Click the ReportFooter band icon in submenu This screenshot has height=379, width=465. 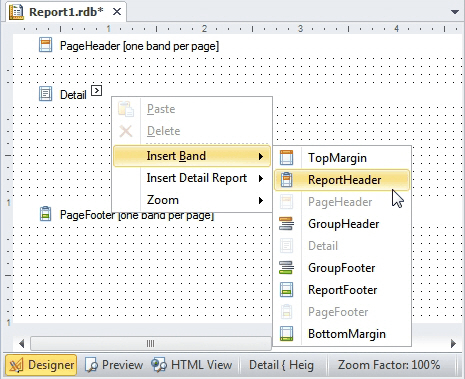point(287,290)
